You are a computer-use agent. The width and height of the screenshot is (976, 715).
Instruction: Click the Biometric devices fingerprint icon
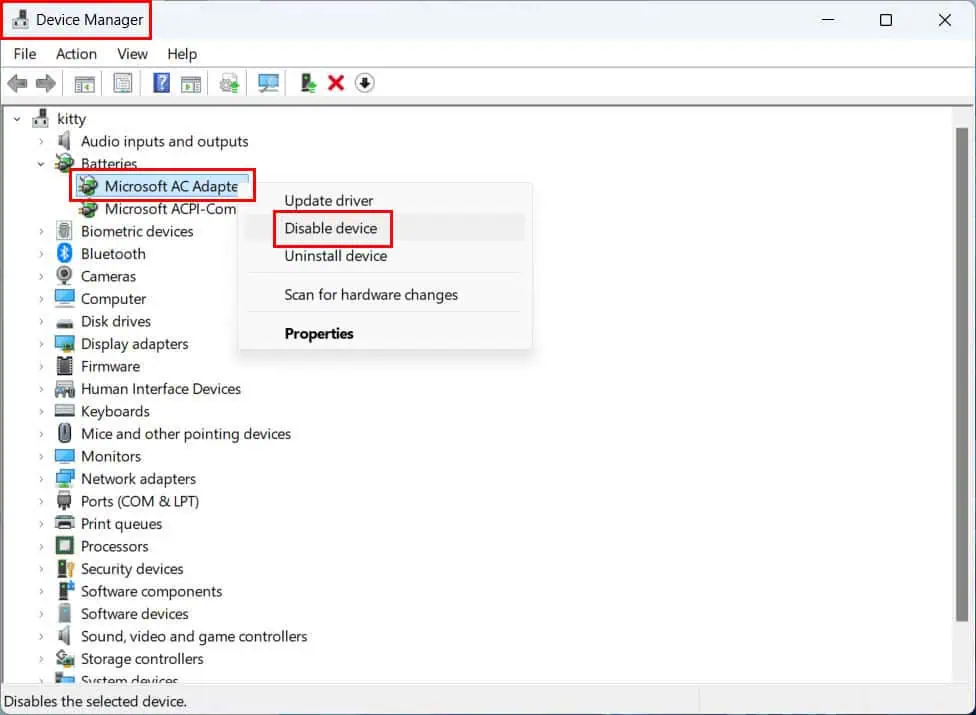pos(64,231)
